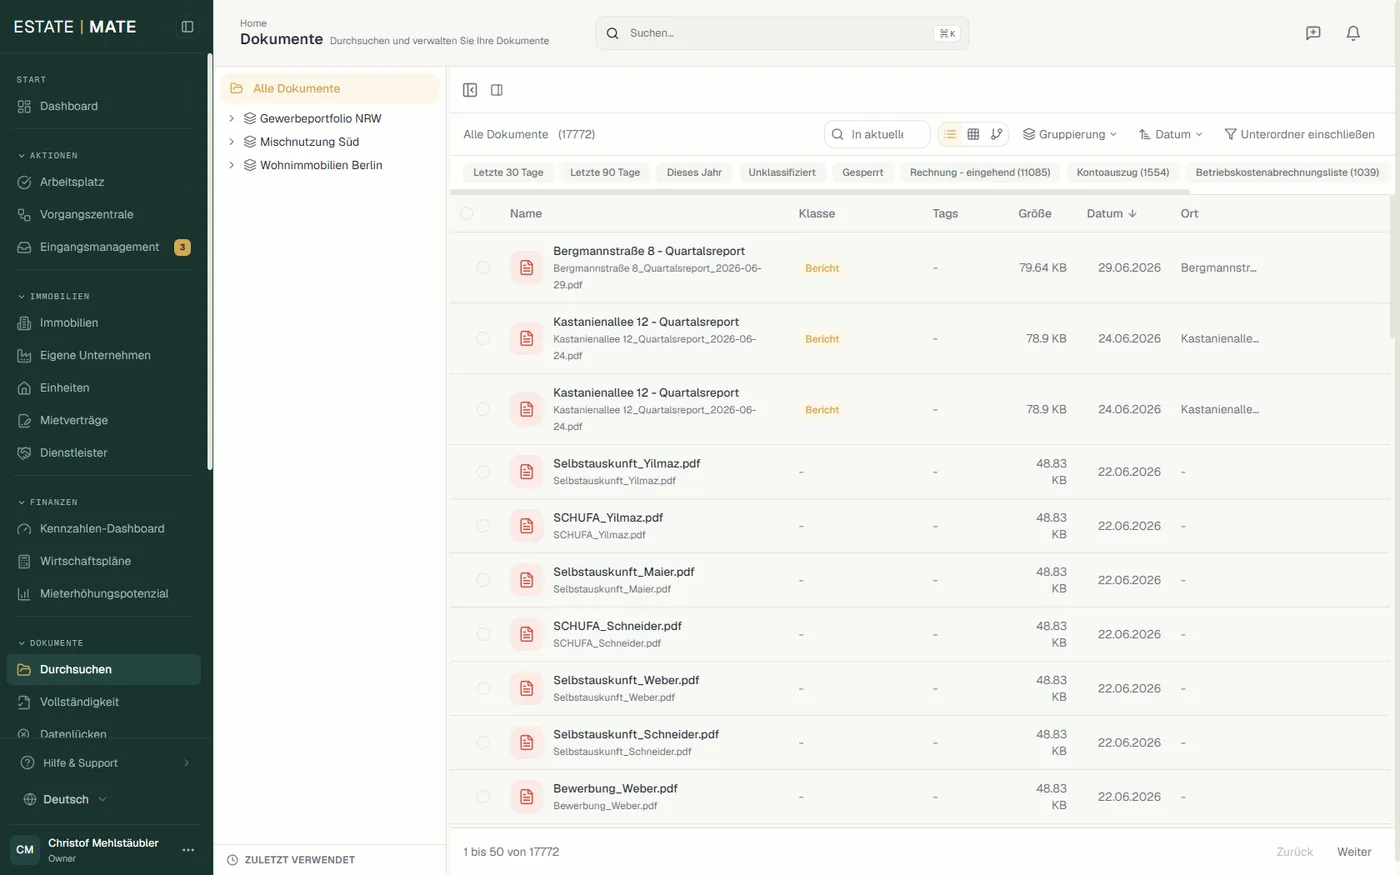The image size is (1400, 875).
Task: Go to next page with Weiter
Action: 1354,852
